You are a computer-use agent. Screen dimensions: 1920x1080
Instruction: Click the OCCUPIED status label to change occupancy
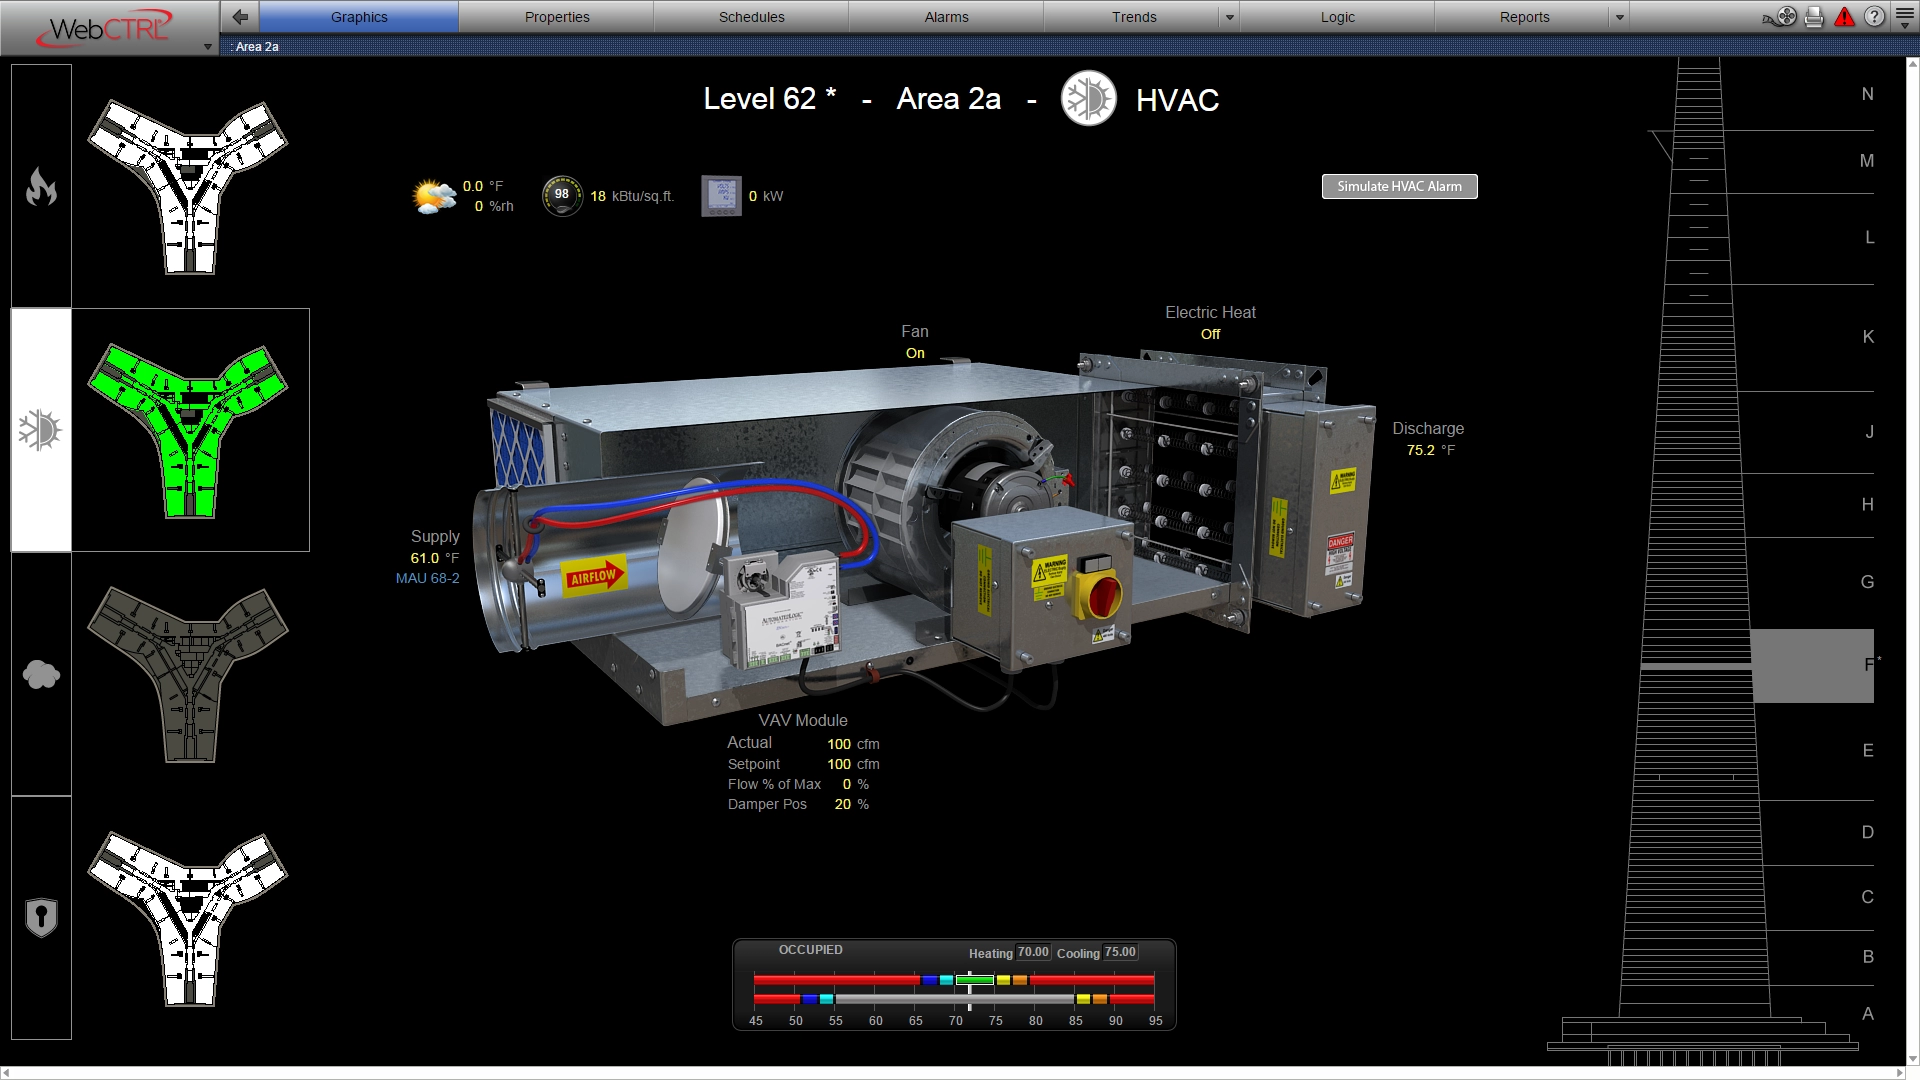pos(810,950)
